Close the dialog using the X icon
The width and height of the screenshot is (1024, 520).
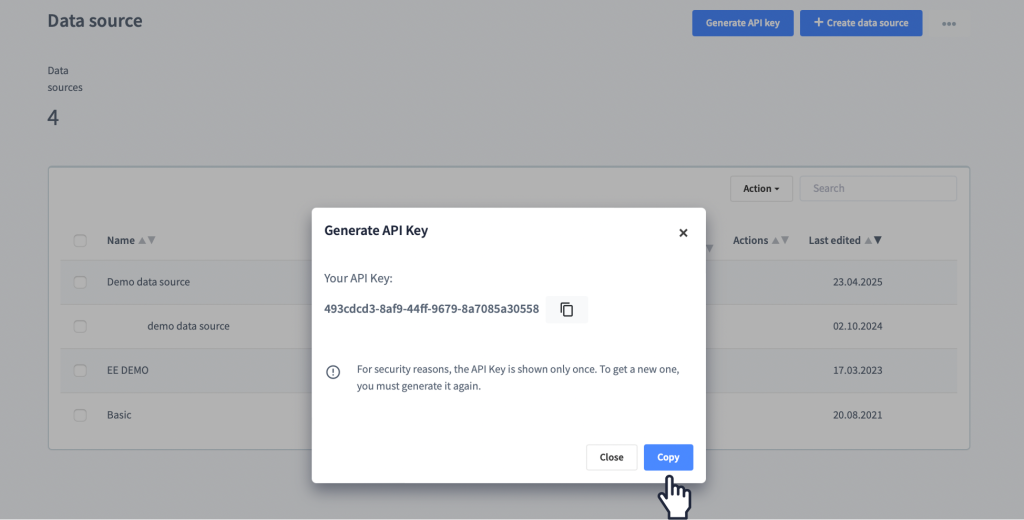point(683,233)
